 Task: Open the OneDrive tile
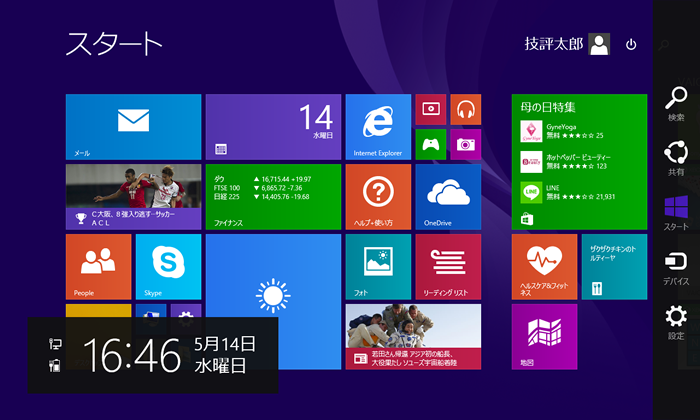[448, 197]
